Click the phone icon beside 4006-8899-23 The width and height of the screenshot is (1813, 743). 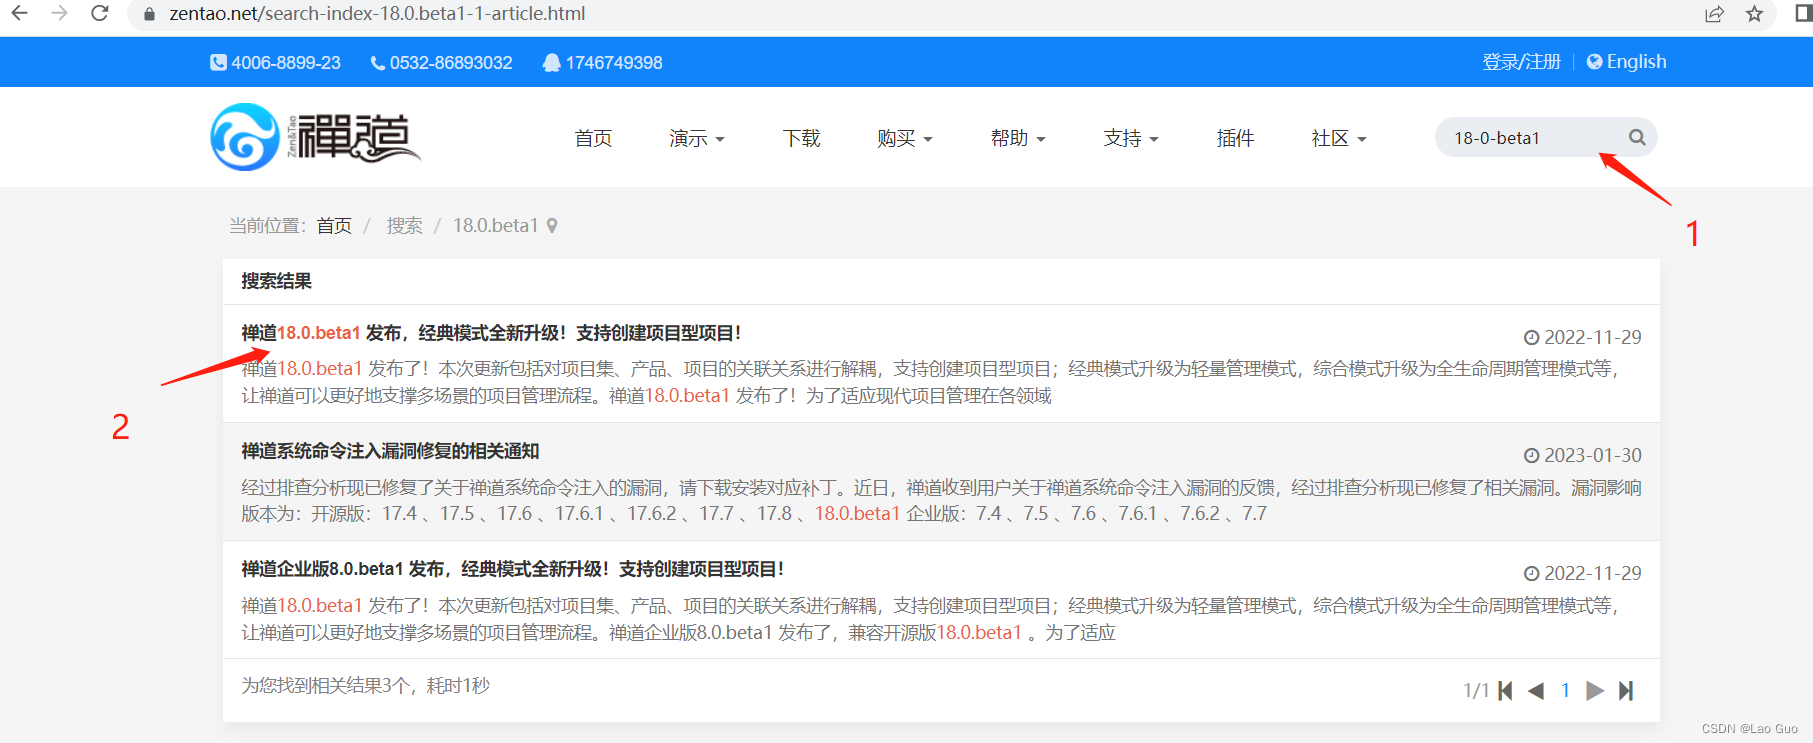[218, 62]
